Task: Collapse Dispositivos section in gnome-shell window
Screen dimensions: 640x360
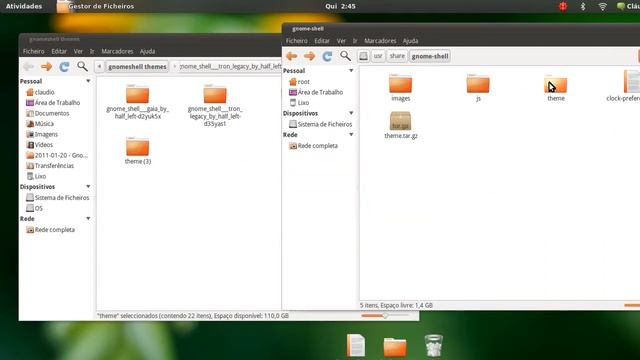Action: [x=351, y=113]
